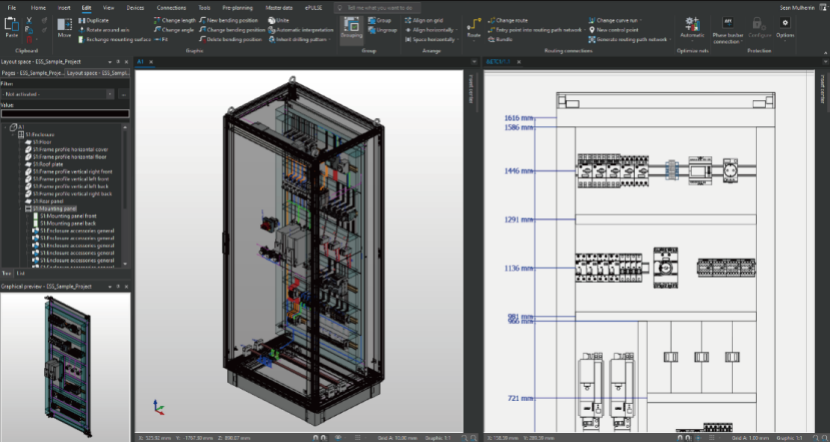Click the Copy icon in Clipboard group
The width and height of the screenshot is (830, 443).
29,30
